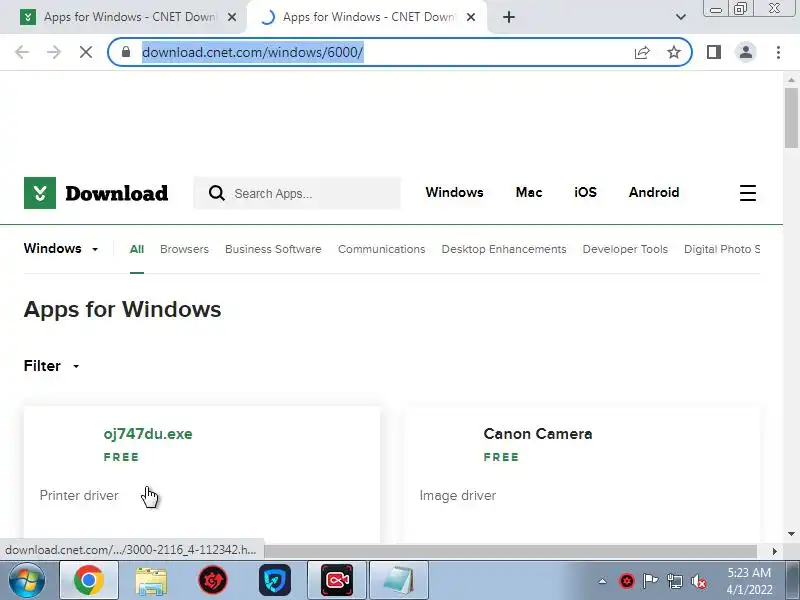The height and width of the screenshot is (600, 800).
Task: Click the red-black round taskbar app icon
Action: pyautogui.click(x=213, y=580)
